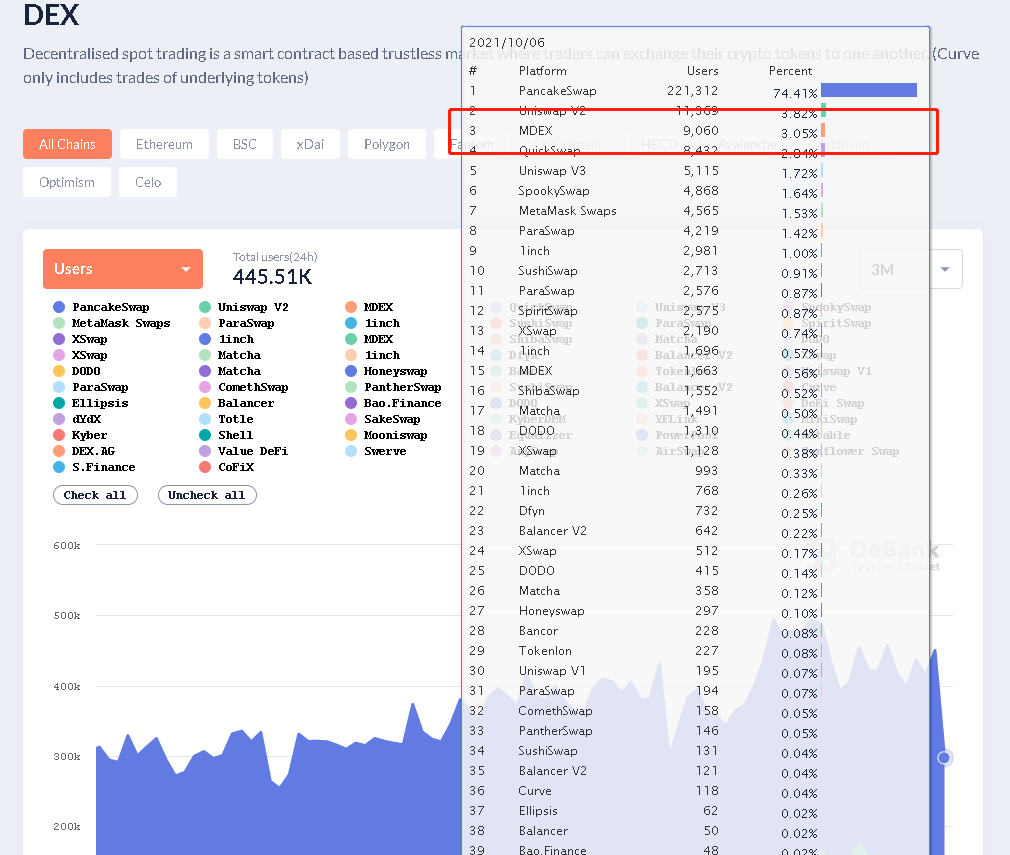Toggle Ellipsis series in legend
This screenshot has width=1010, height=855.
(x=91, y=403)
